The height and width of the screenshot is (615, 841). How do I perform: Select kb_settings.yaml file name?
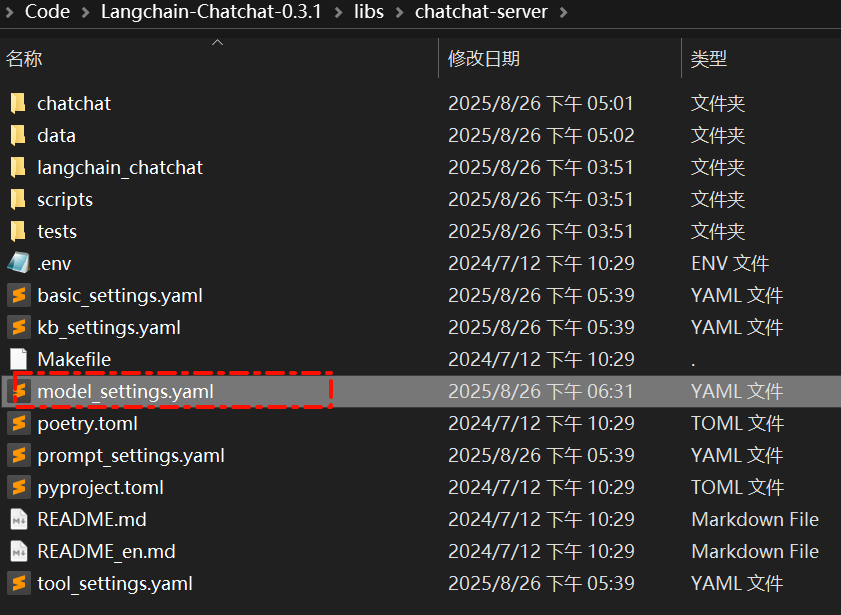click(109, 328)
